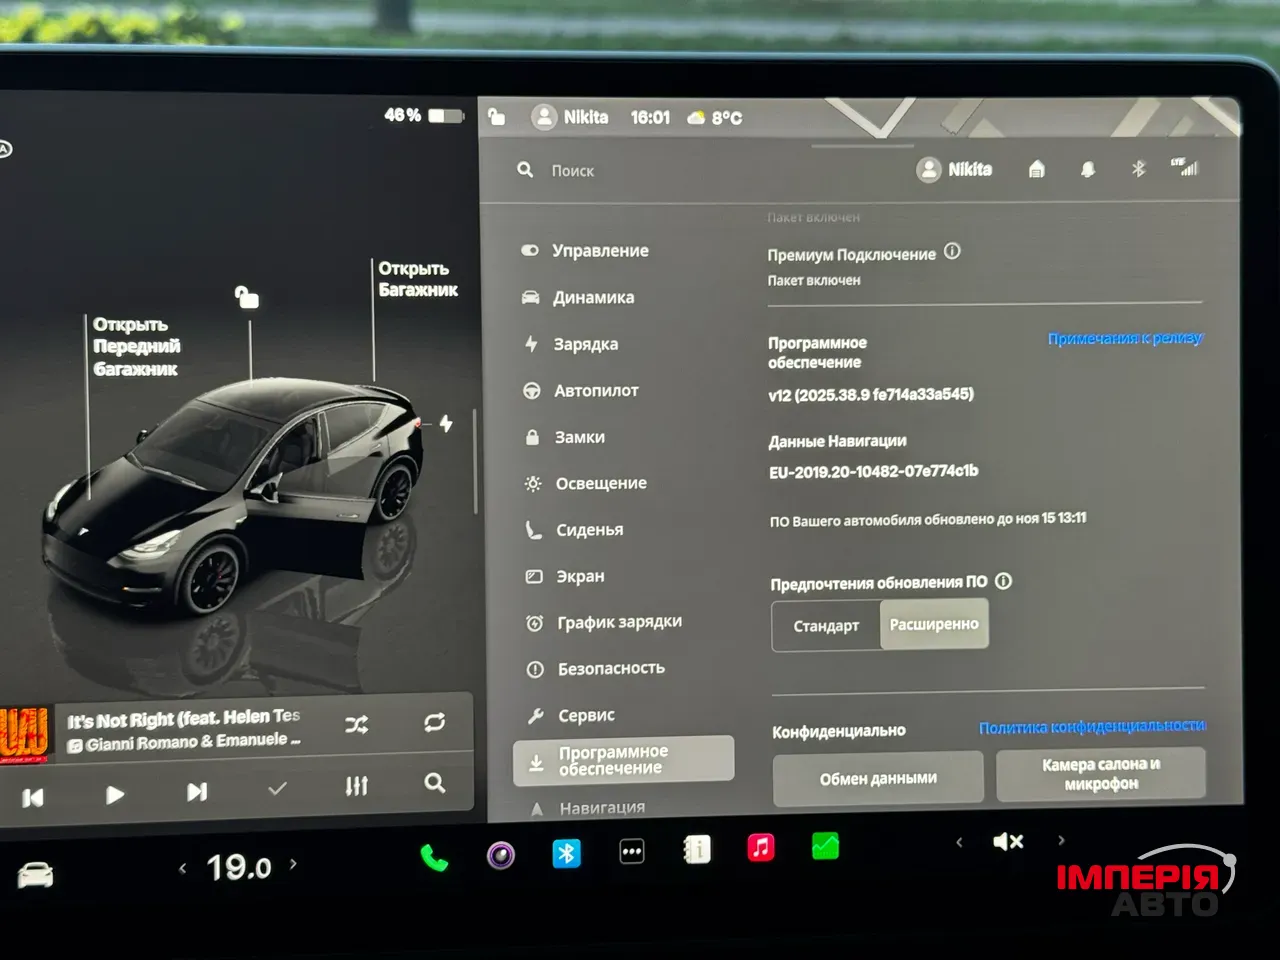
Task: Open the messages app from the dock
Action: pyautogui.click(x=631, y=853)
